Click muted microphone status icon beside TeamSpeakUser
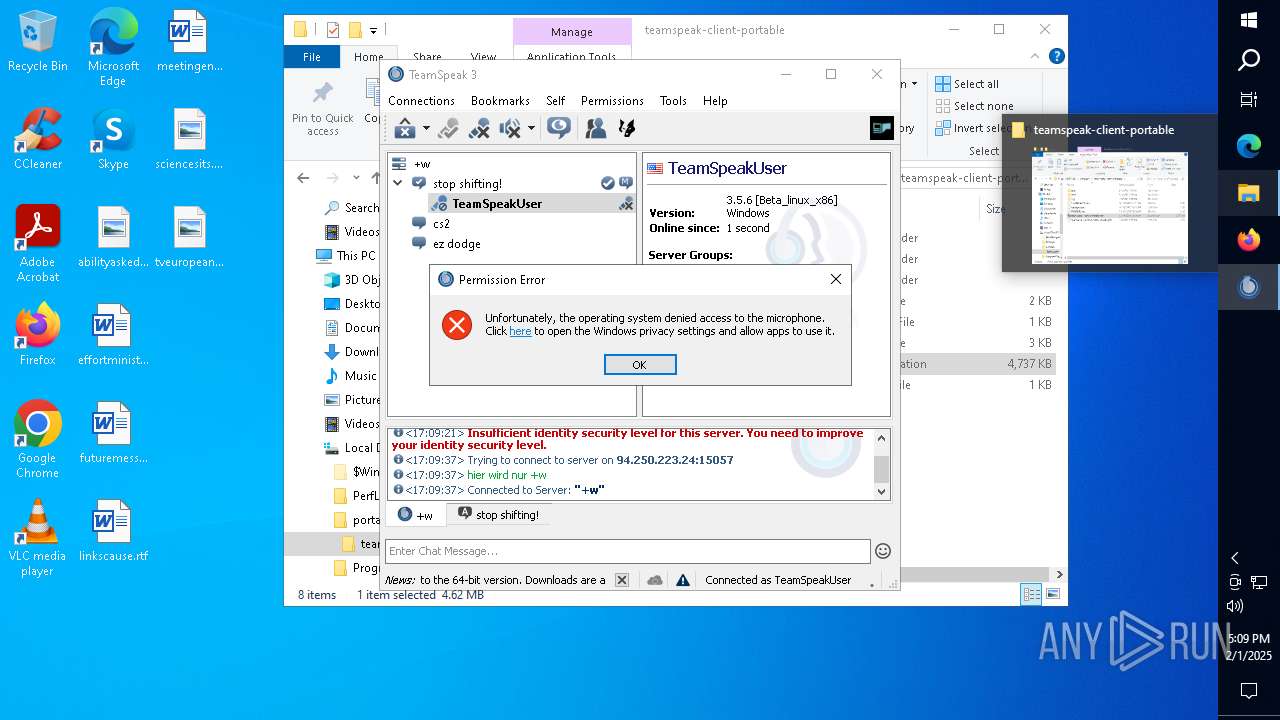Screen dimensions: 1280x720 (x=626, y=204)
